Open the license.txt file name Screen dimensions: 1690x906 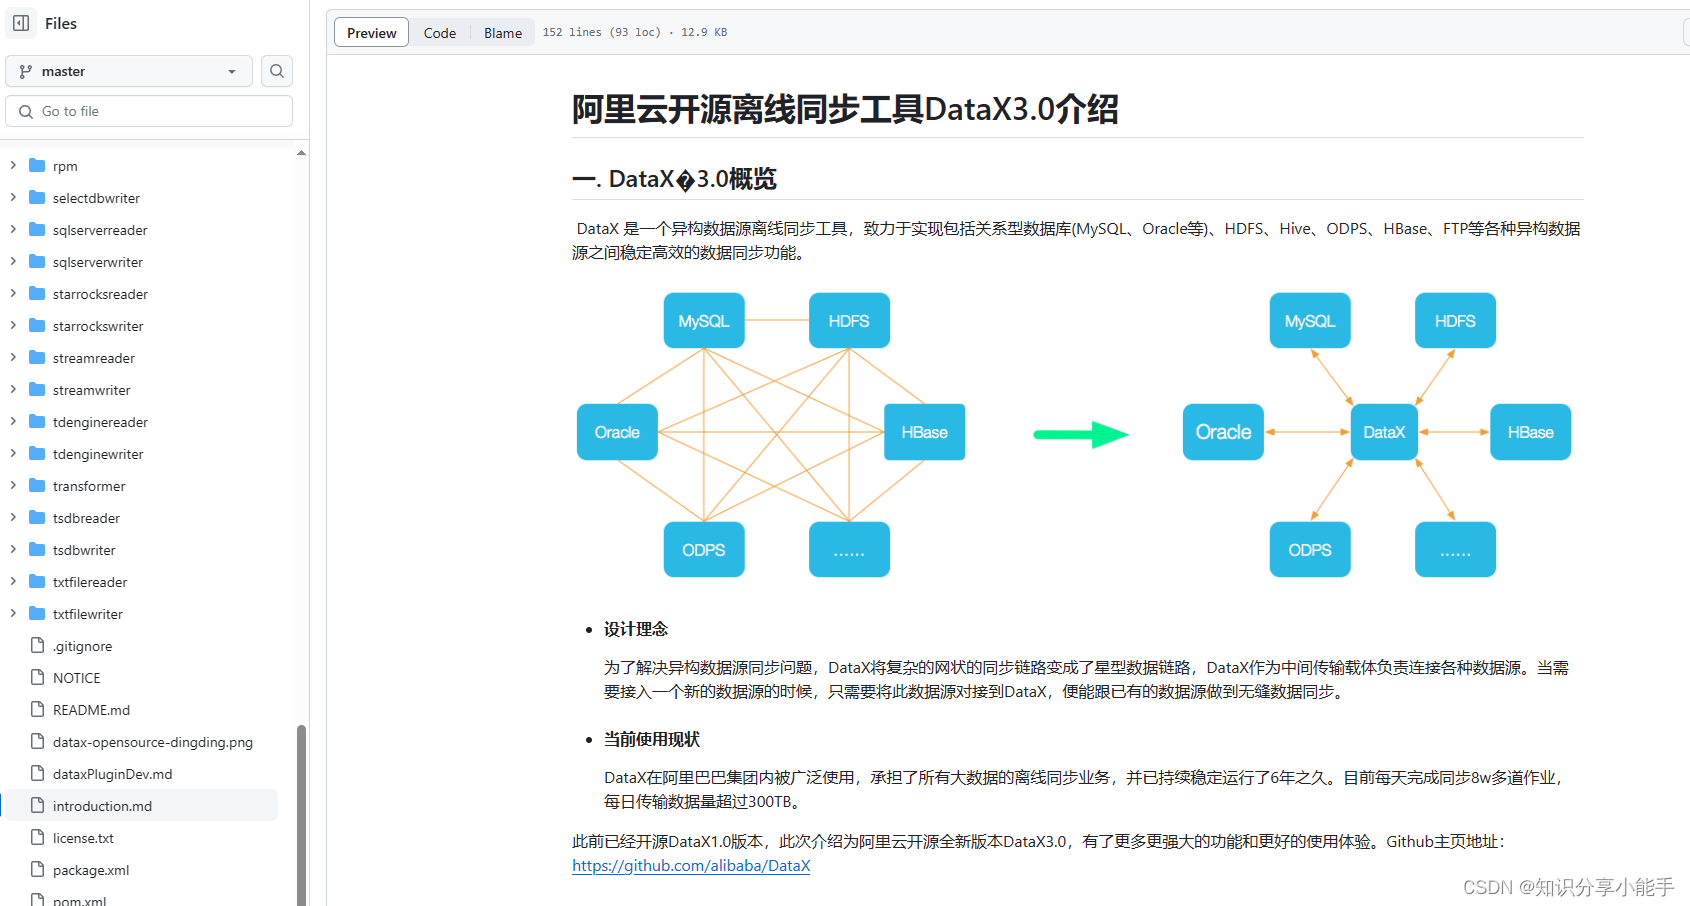(83, 838)
